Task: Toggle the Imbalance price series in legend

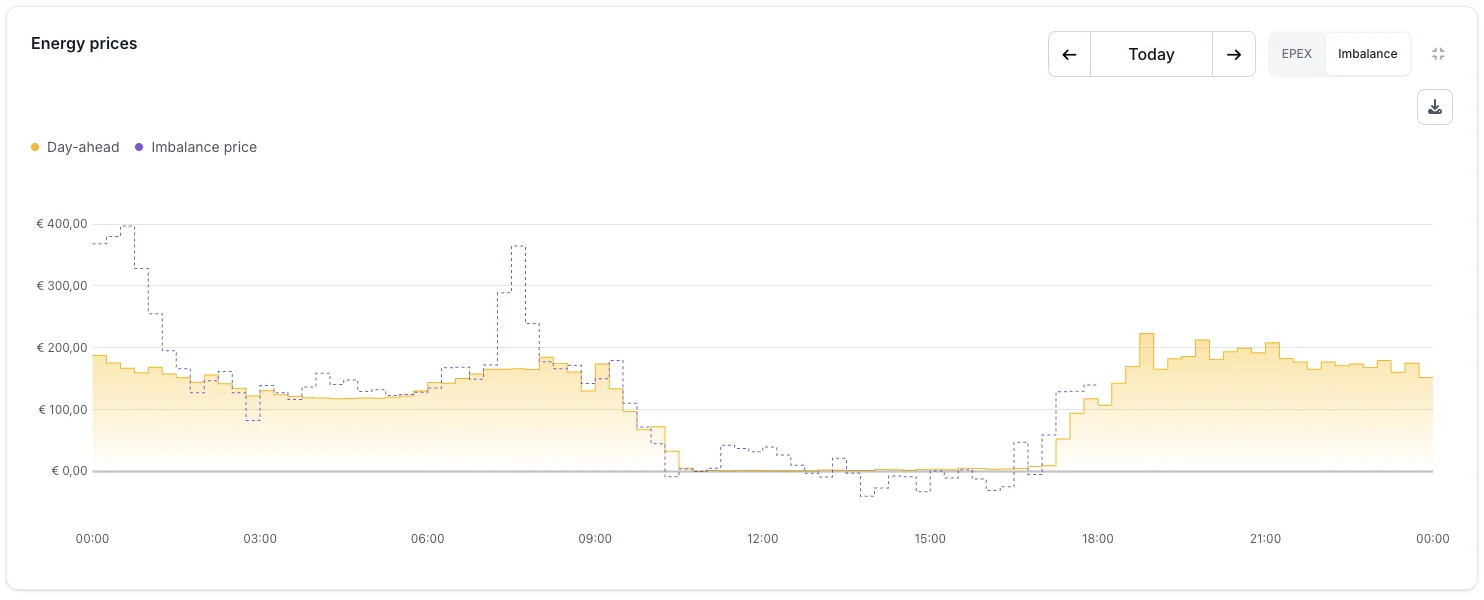Action: 196,147
